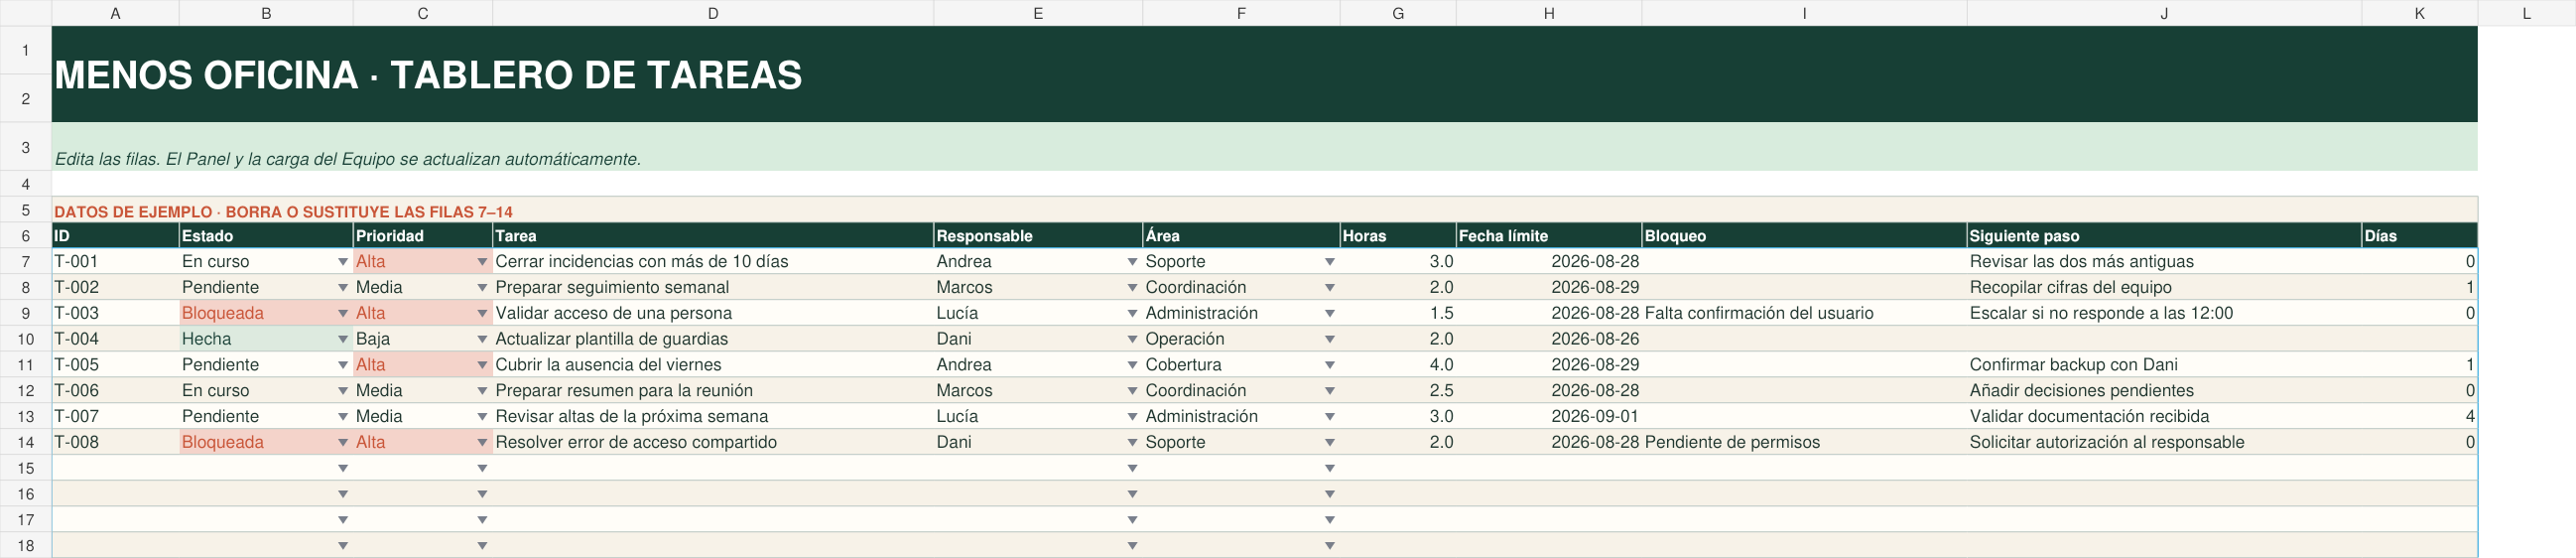Select the Días header cell

(2419, 236)
